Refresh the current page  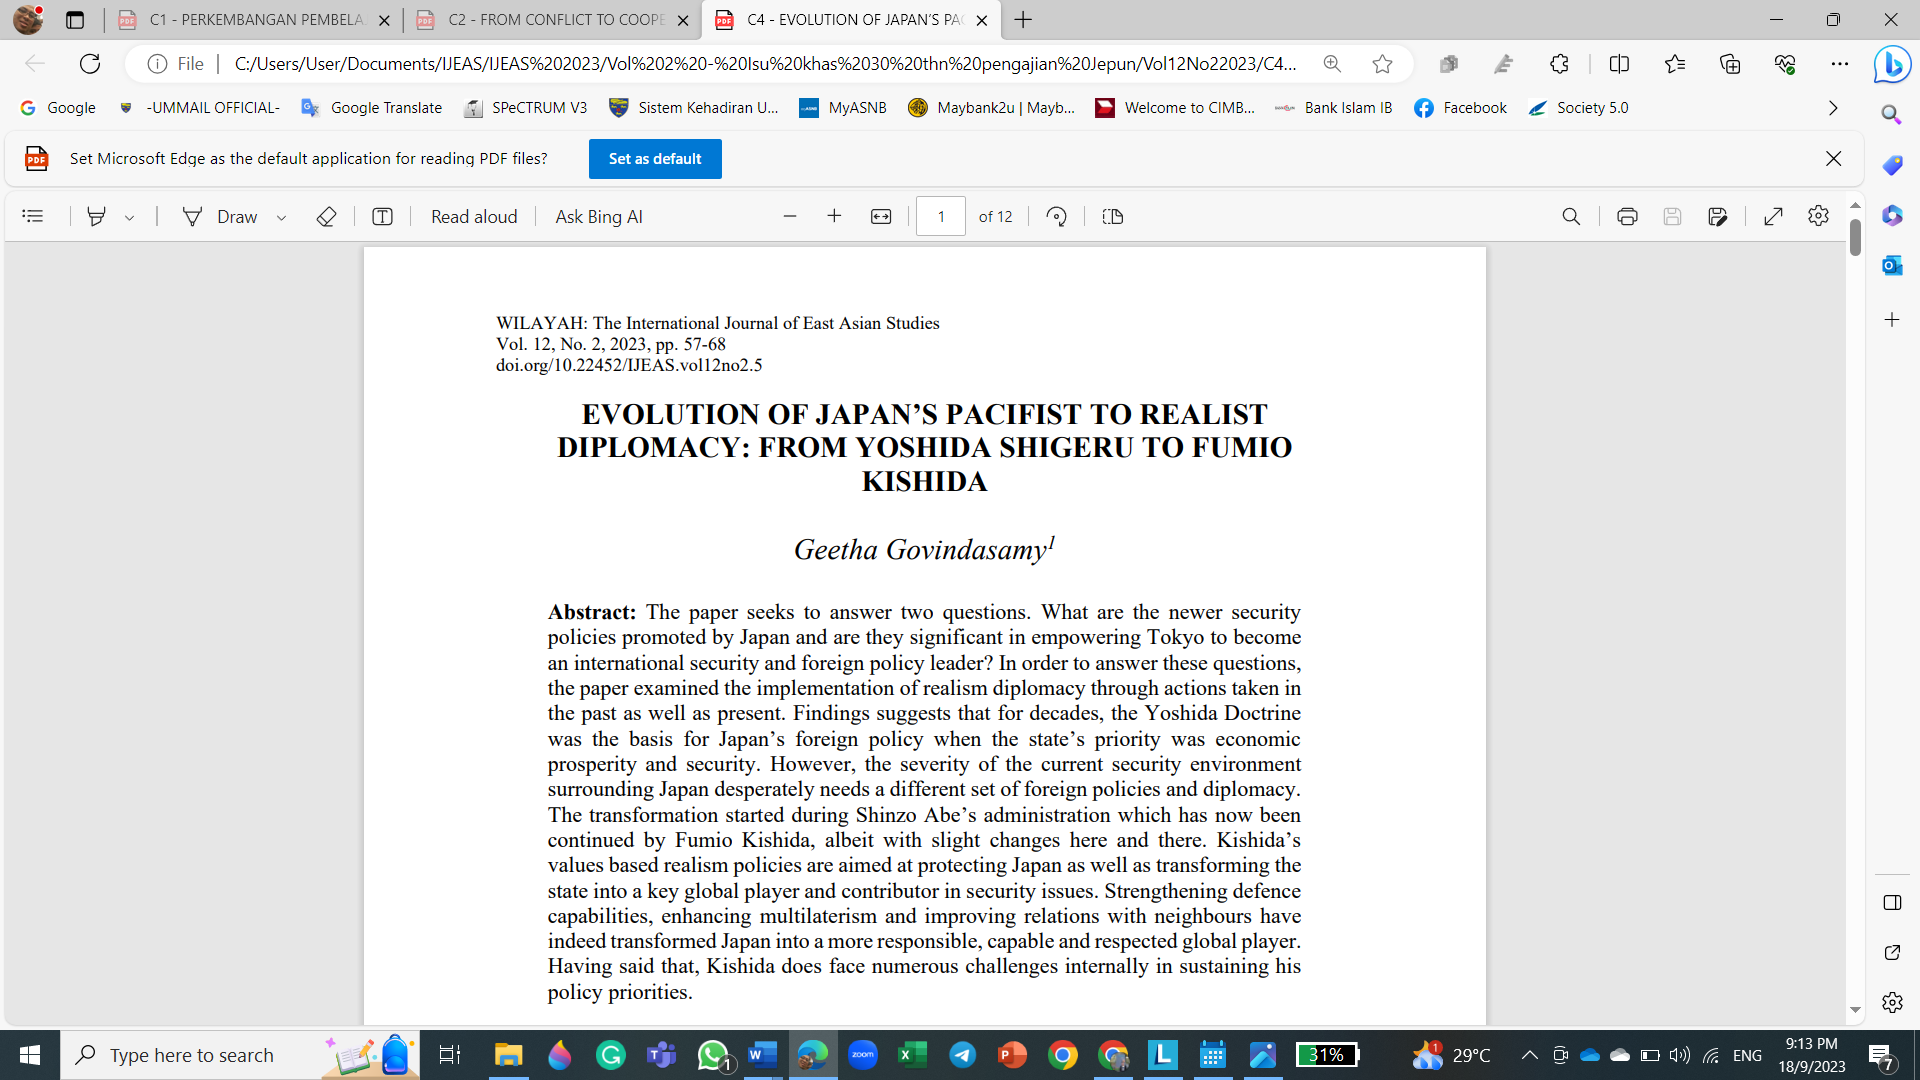[90, 64]
